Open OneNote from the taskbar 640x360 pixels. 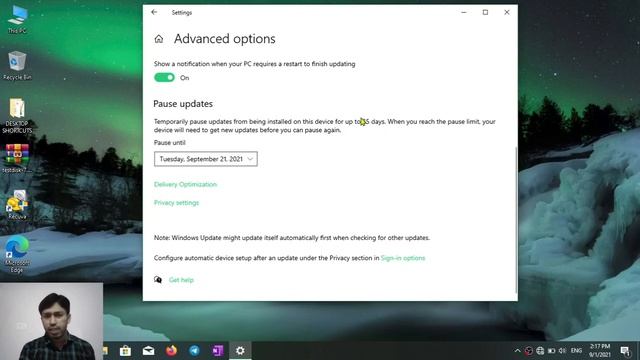(218, 351)
